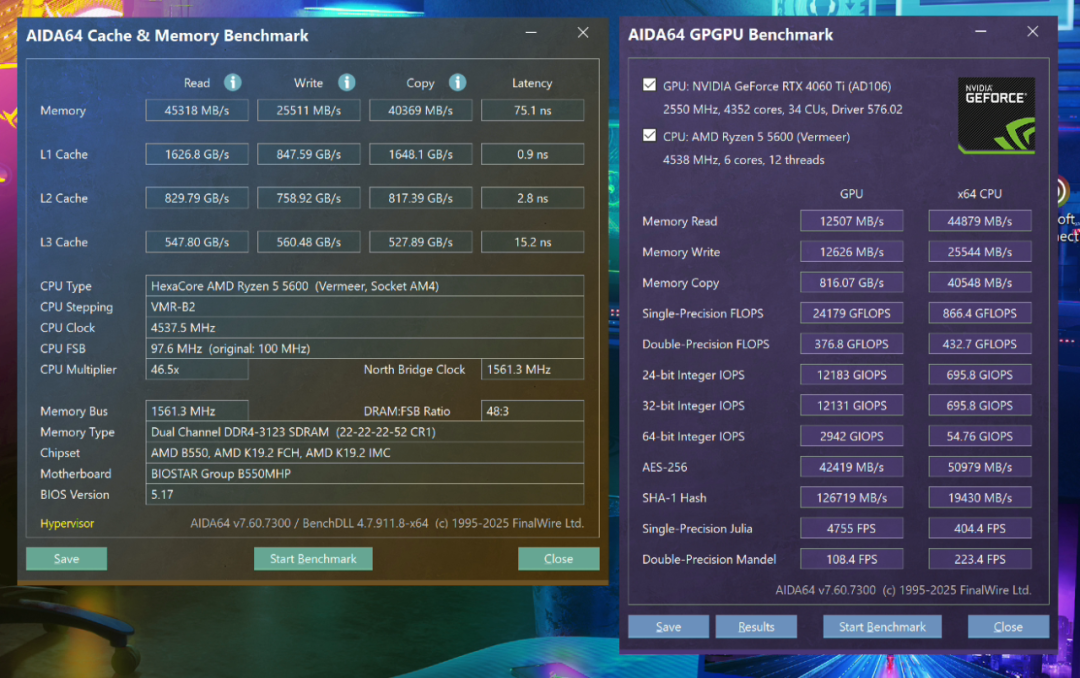Save the Cache & Memory Benchmark results

click(x=66, y=559)
